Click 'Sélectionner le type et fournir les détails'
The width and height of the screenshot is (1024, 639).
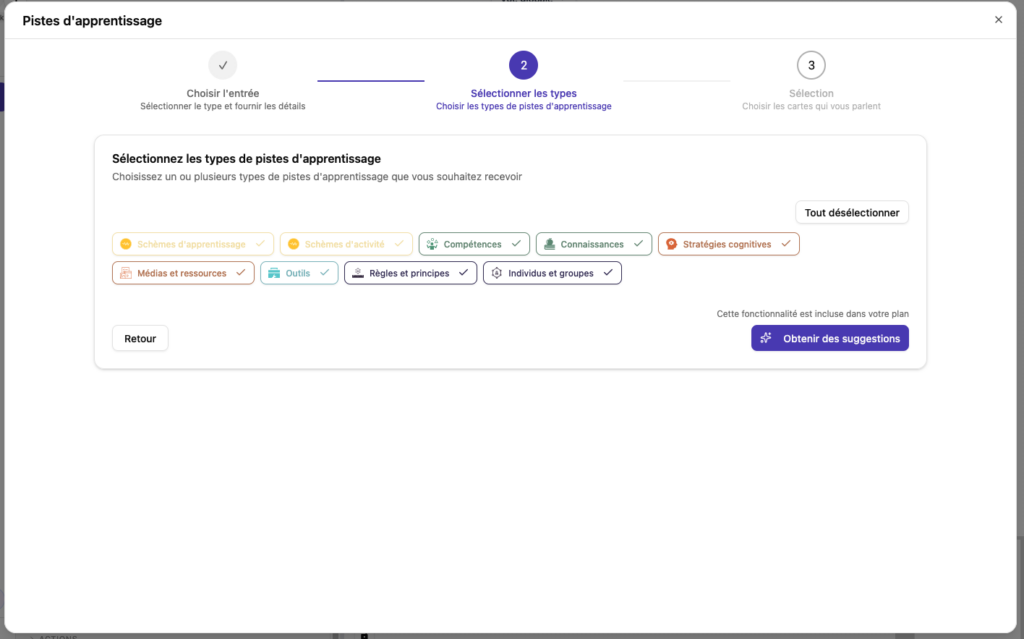point(223,106)
